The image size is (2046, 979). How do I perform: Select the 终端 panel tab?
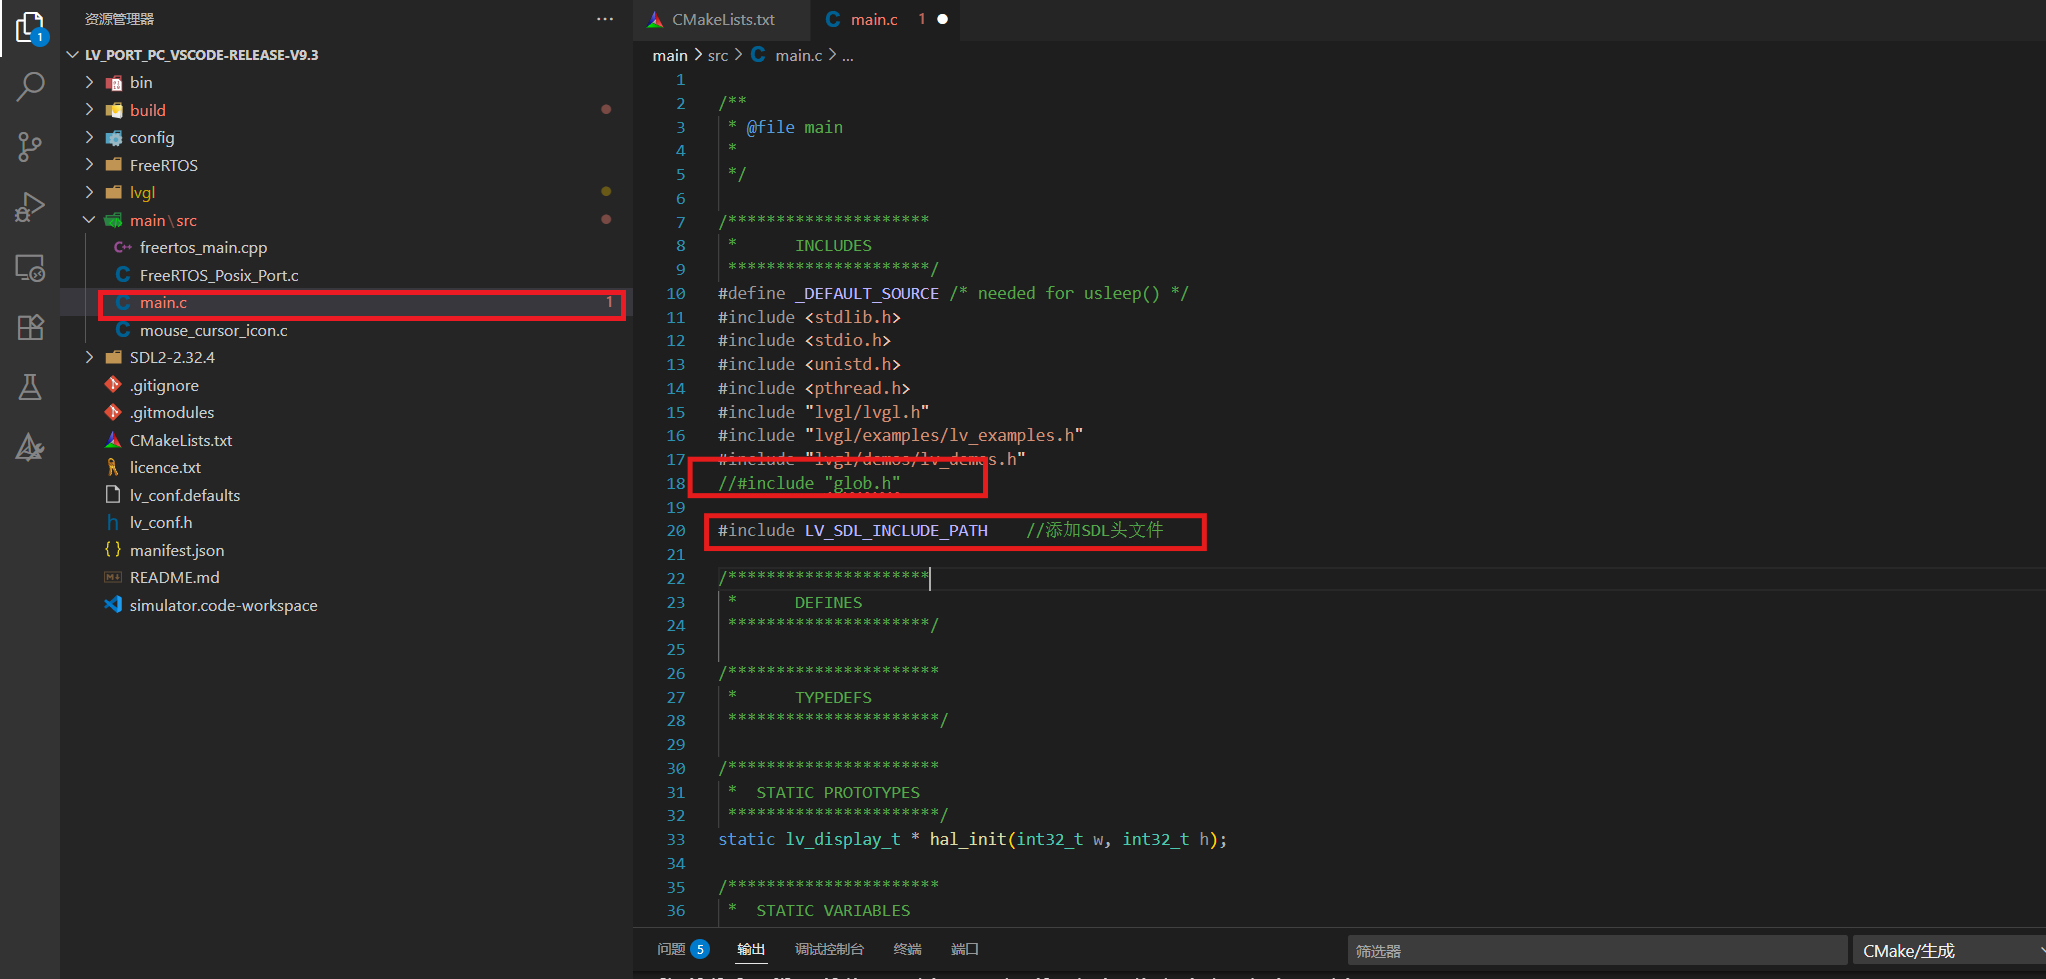pyautogui.click(x=906, y=949)
